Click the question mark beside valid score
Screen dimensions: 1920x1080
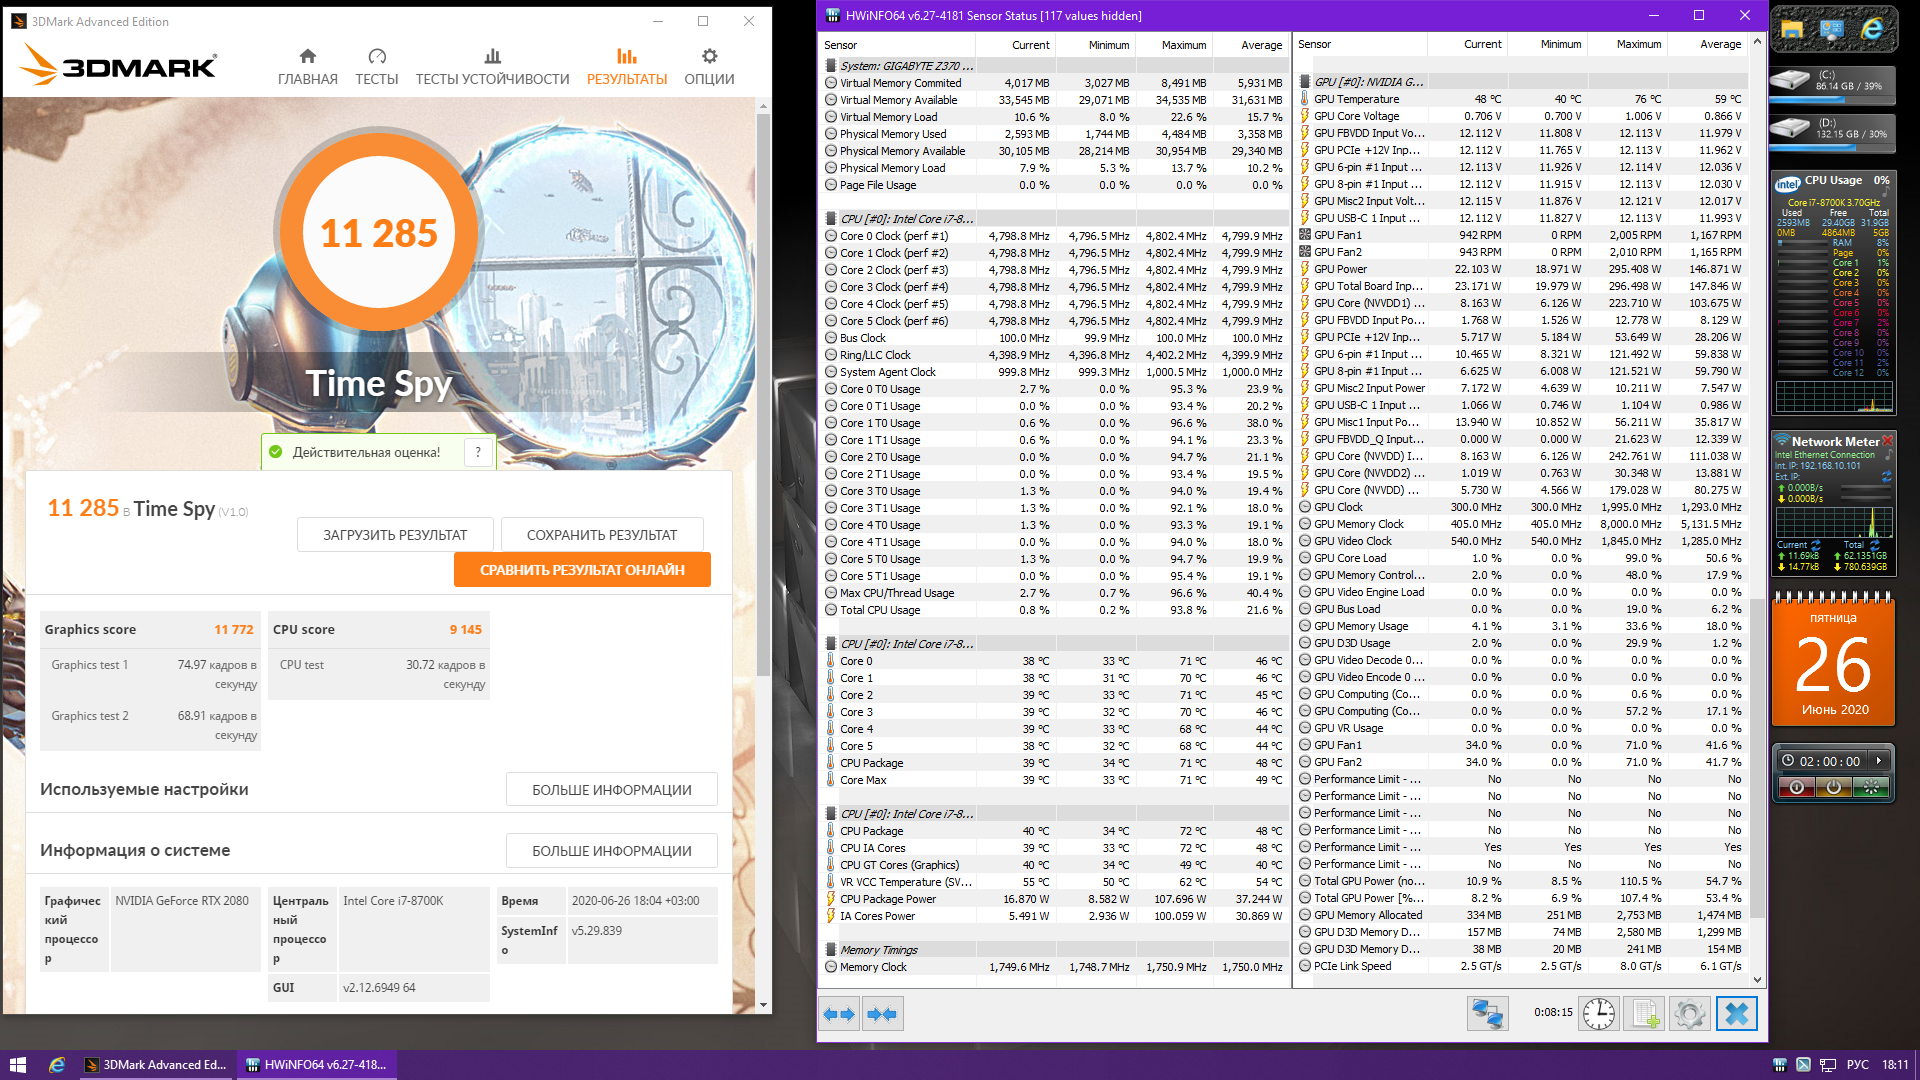pyautogui.click(x=478, y=452)
